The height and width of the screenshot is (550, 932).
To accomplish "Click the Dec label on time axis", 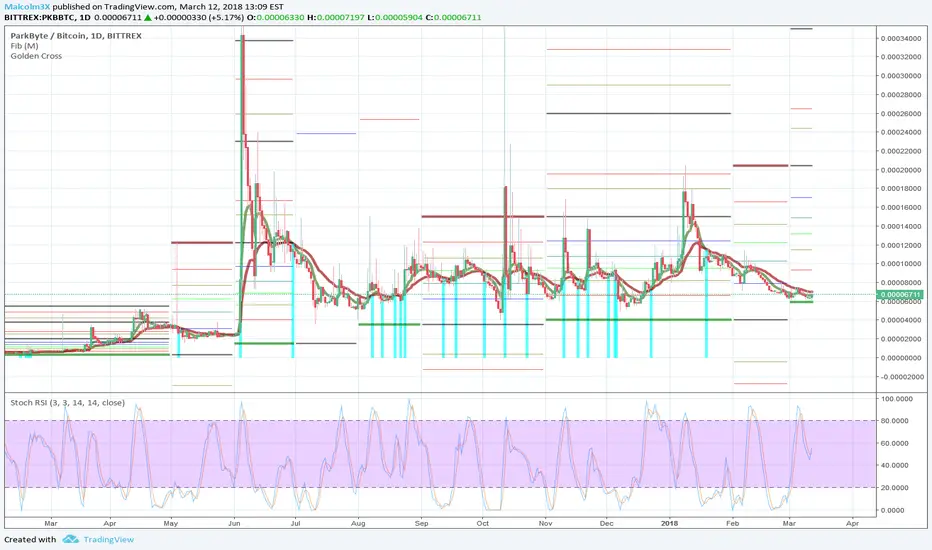I will tap(606, 524).
